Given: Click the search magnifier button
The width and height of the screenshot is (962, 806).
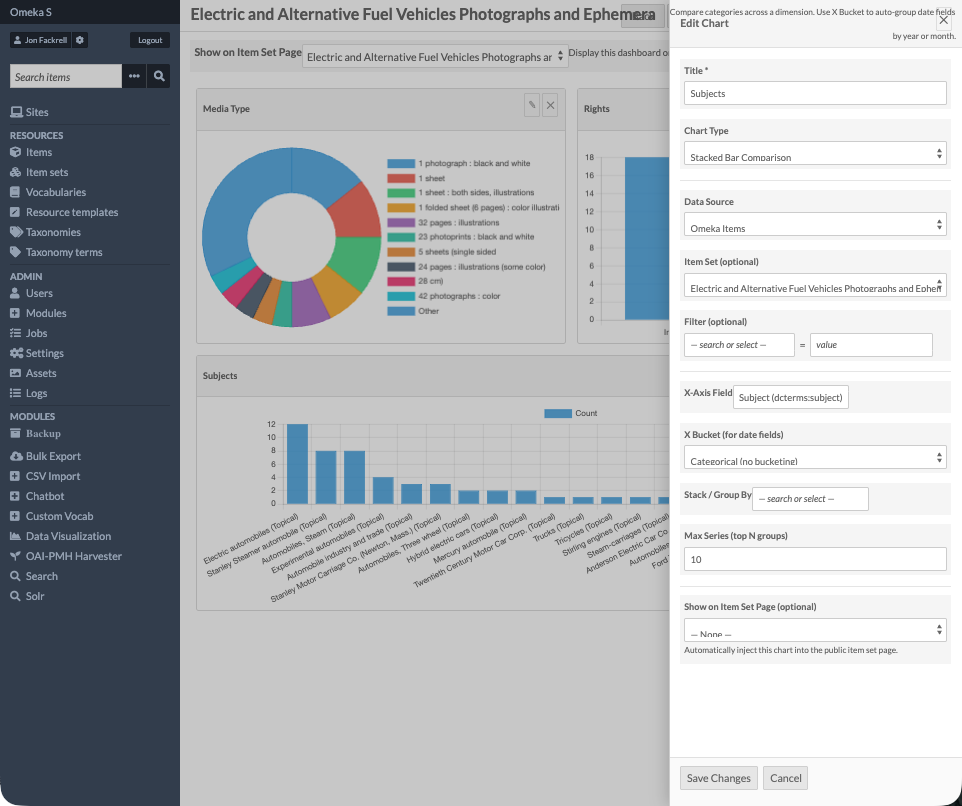Looking at the screenshot, I should pos(159,76).
